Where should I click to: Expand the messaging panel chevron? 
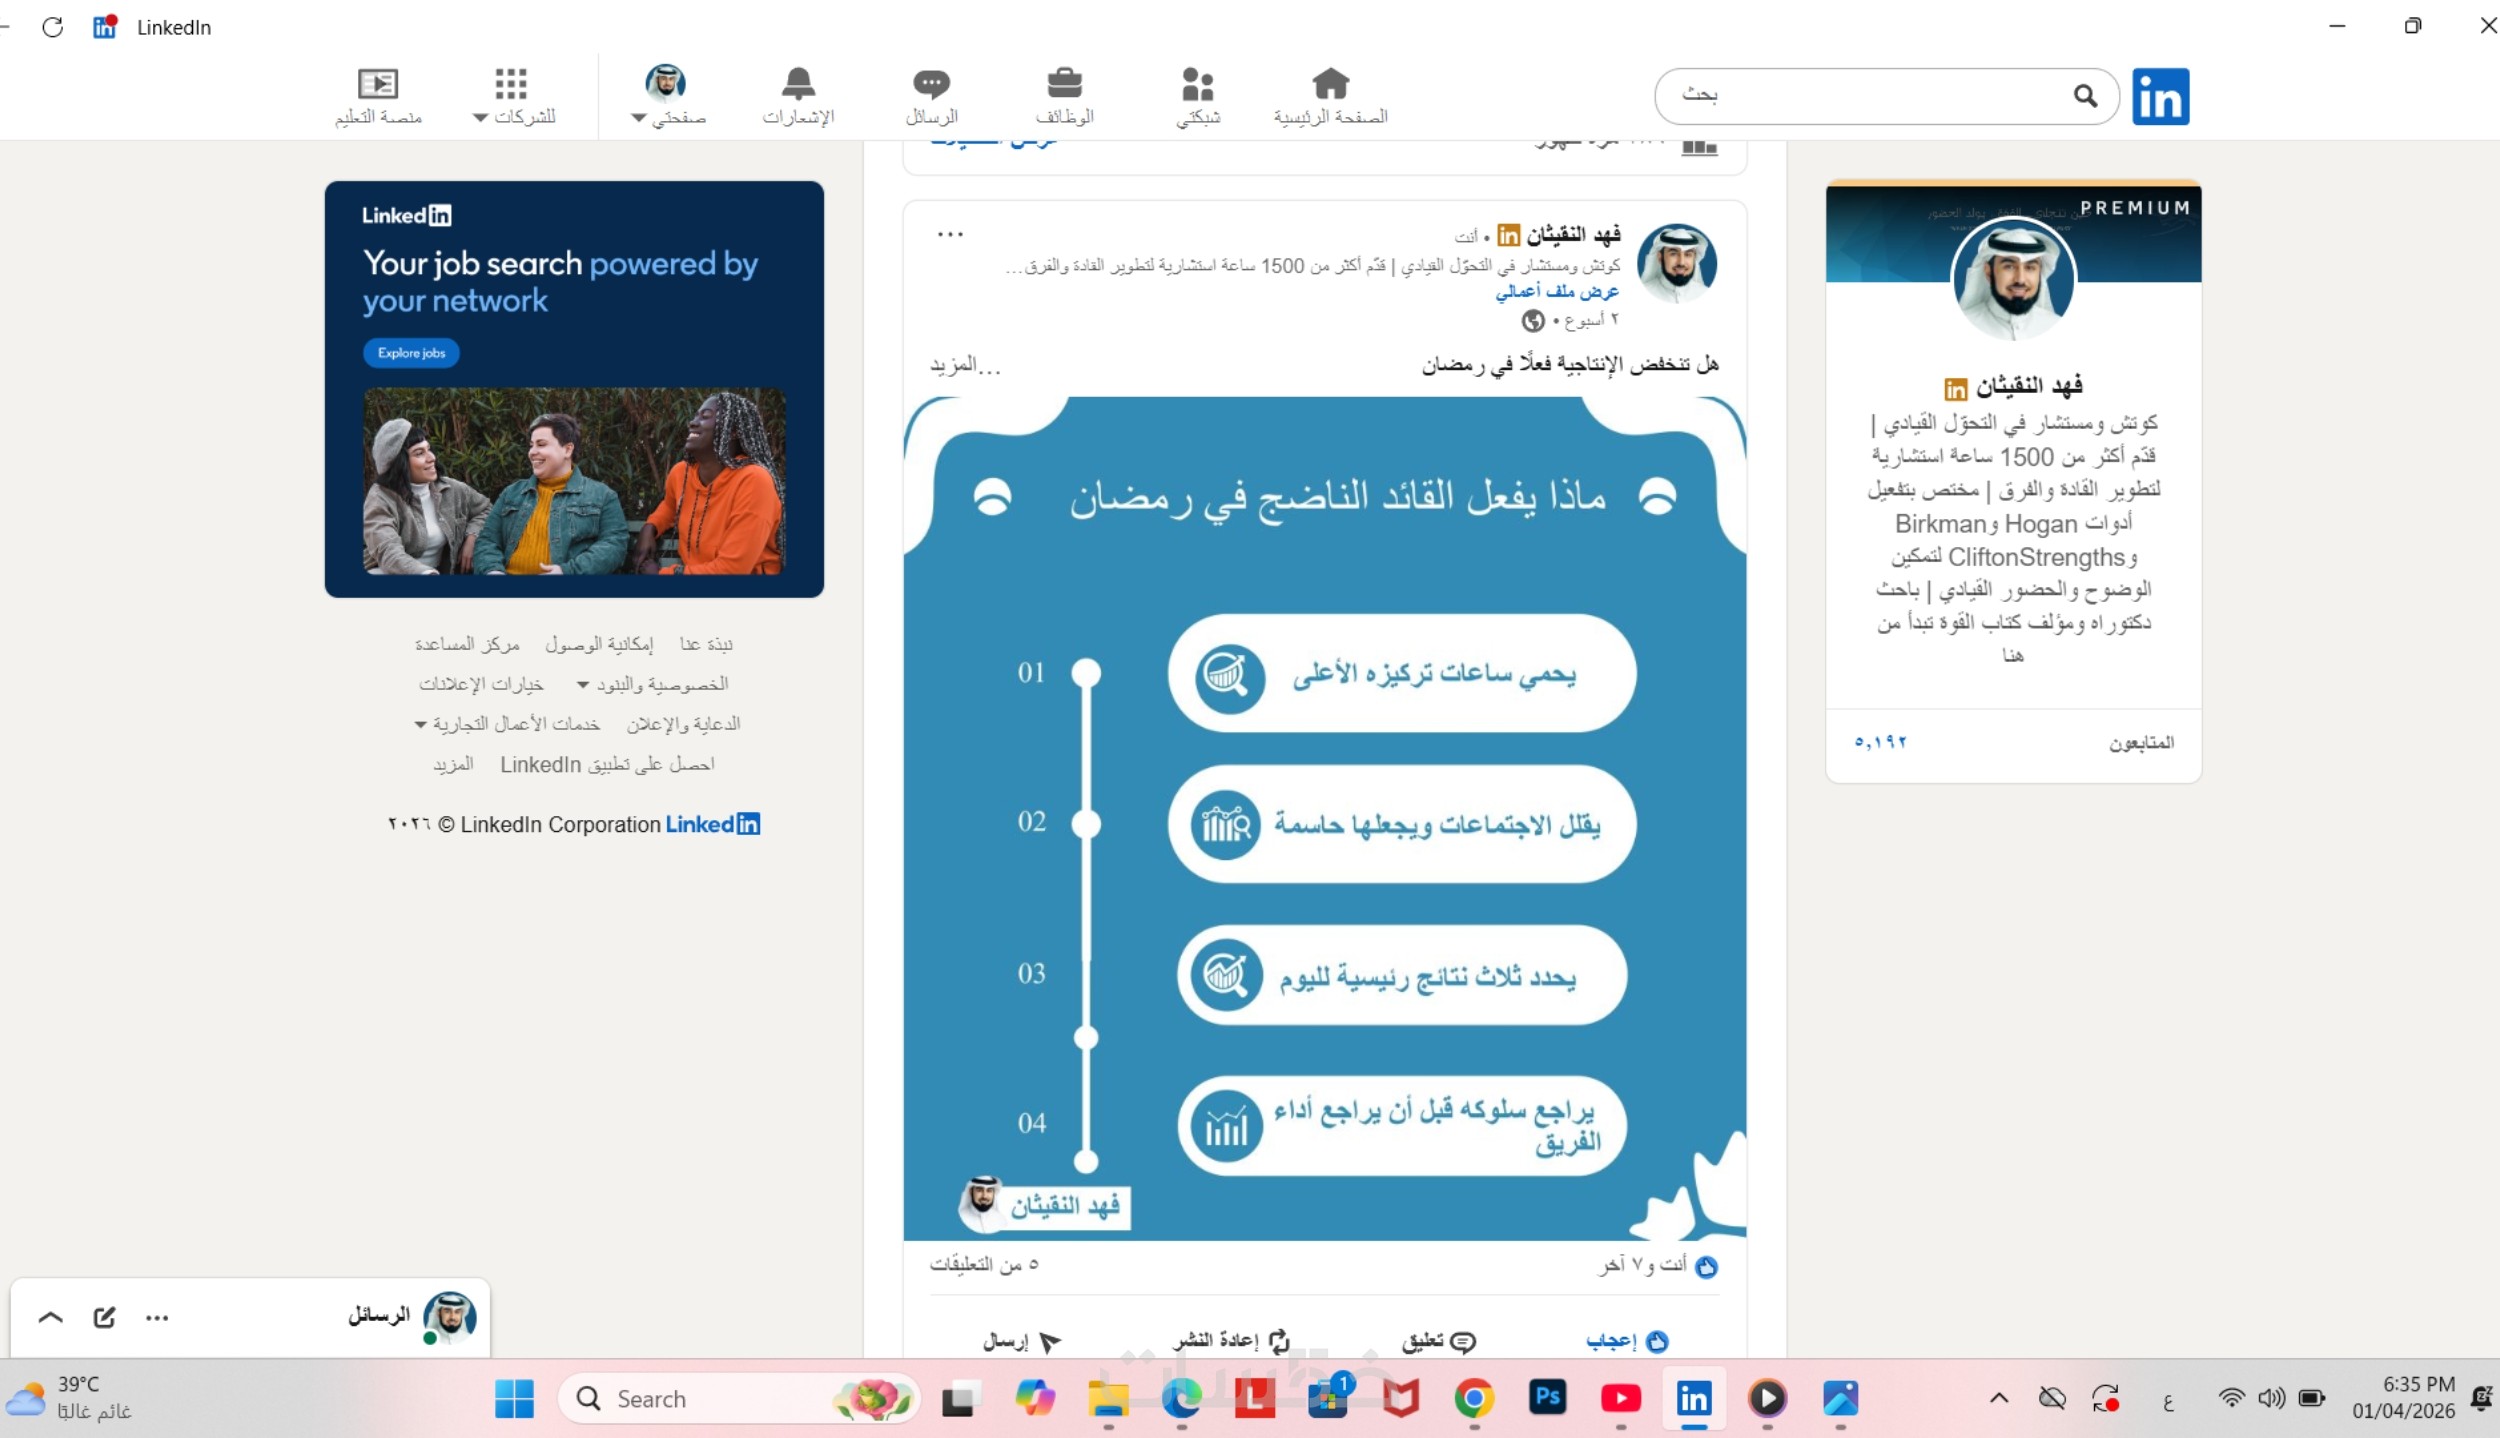(x=50, y=1317)
